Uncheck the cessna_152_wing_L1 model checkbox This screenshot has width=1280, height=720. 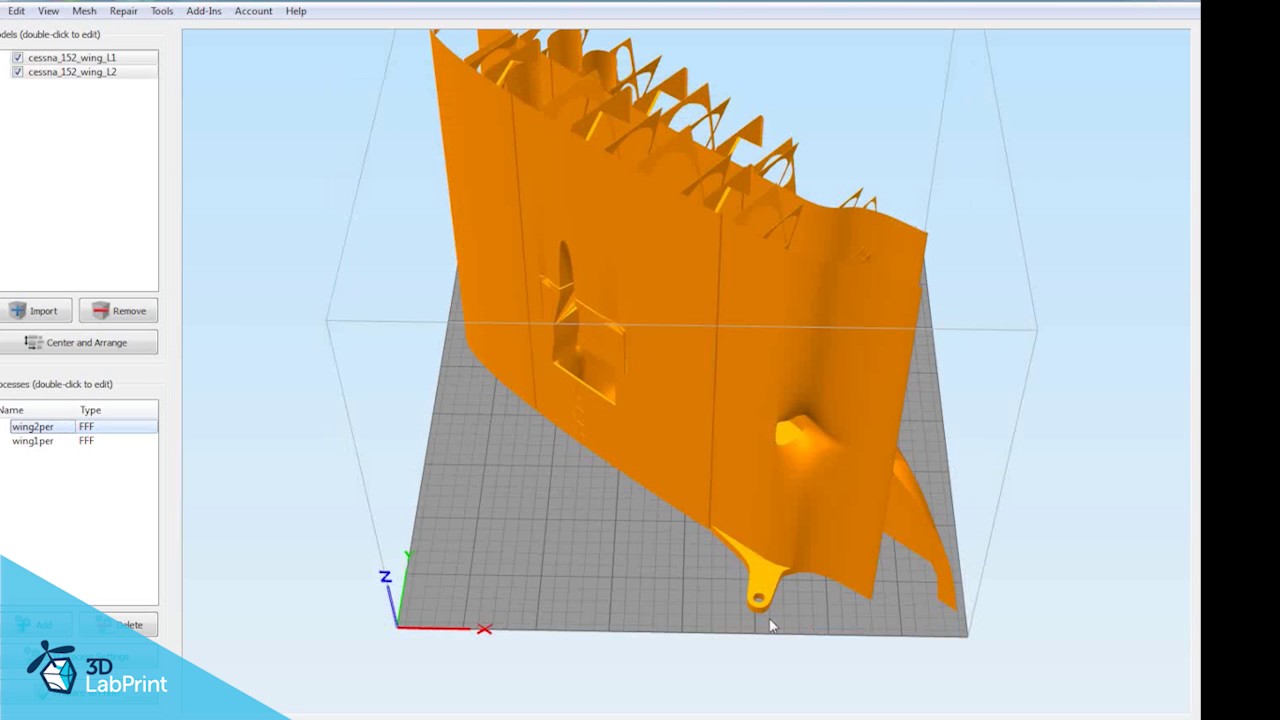[18, 58]
